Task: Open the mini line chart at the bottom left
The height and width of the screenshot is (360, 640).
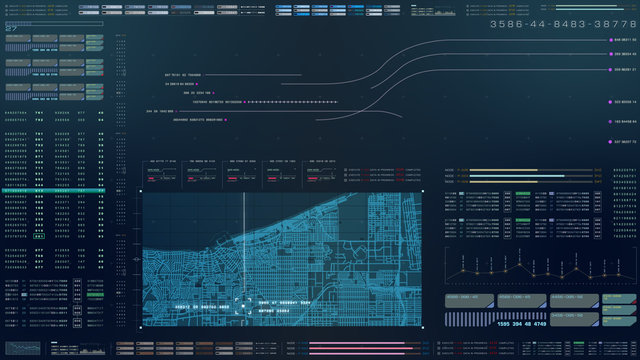Action: tap(23, 349)
